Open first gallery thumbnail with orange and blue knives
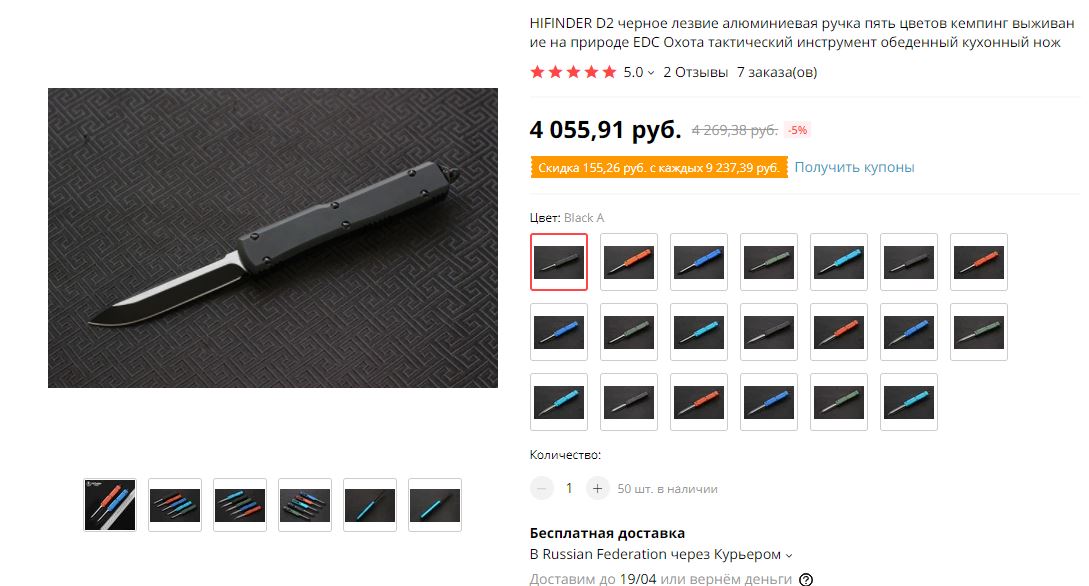 pyautogui.click(x=110, y=505)
